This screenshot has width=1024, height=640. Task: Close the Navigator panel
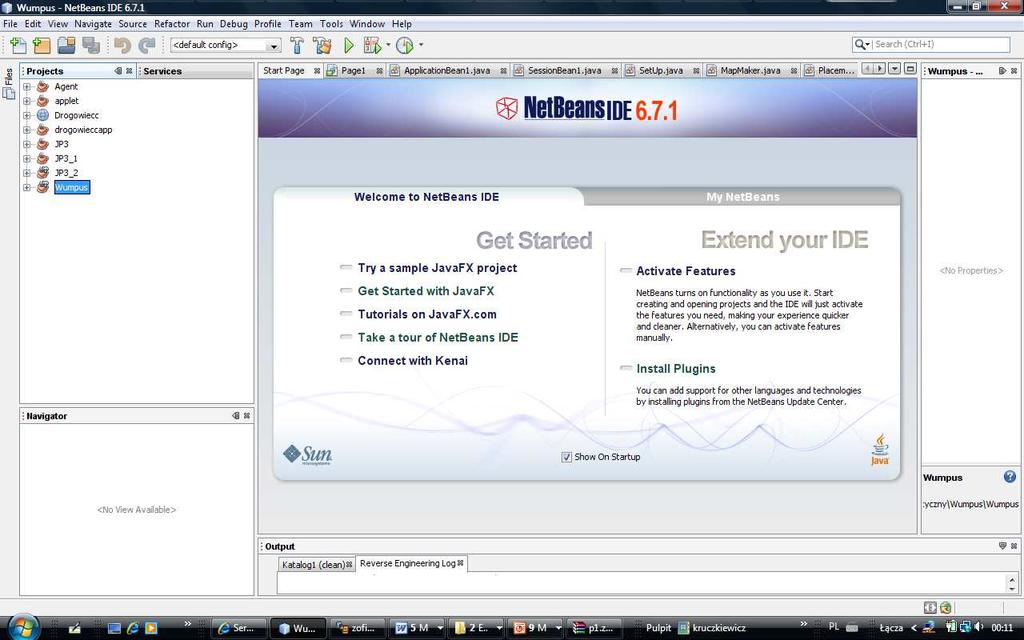tap(247, 415)
